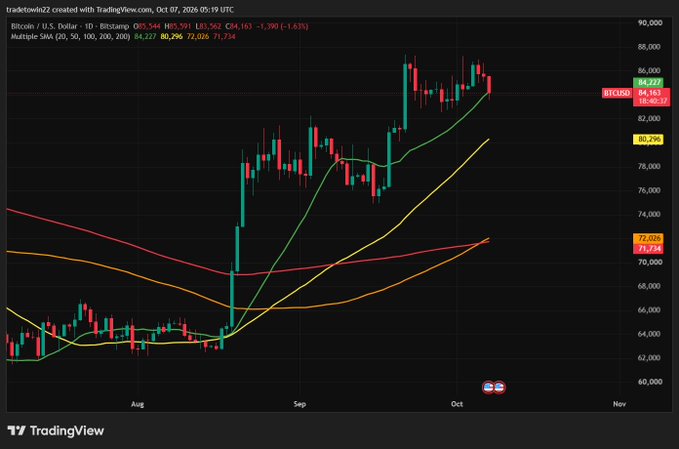Click the 86,000 price axis label
Screen dimensions: 679x449
(x=649, y=71)
